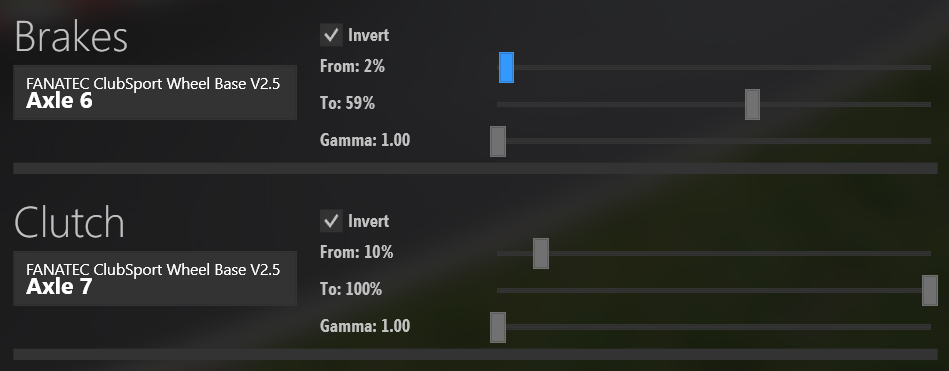Select the Clutch Gamma slider handle

point(497,327)
